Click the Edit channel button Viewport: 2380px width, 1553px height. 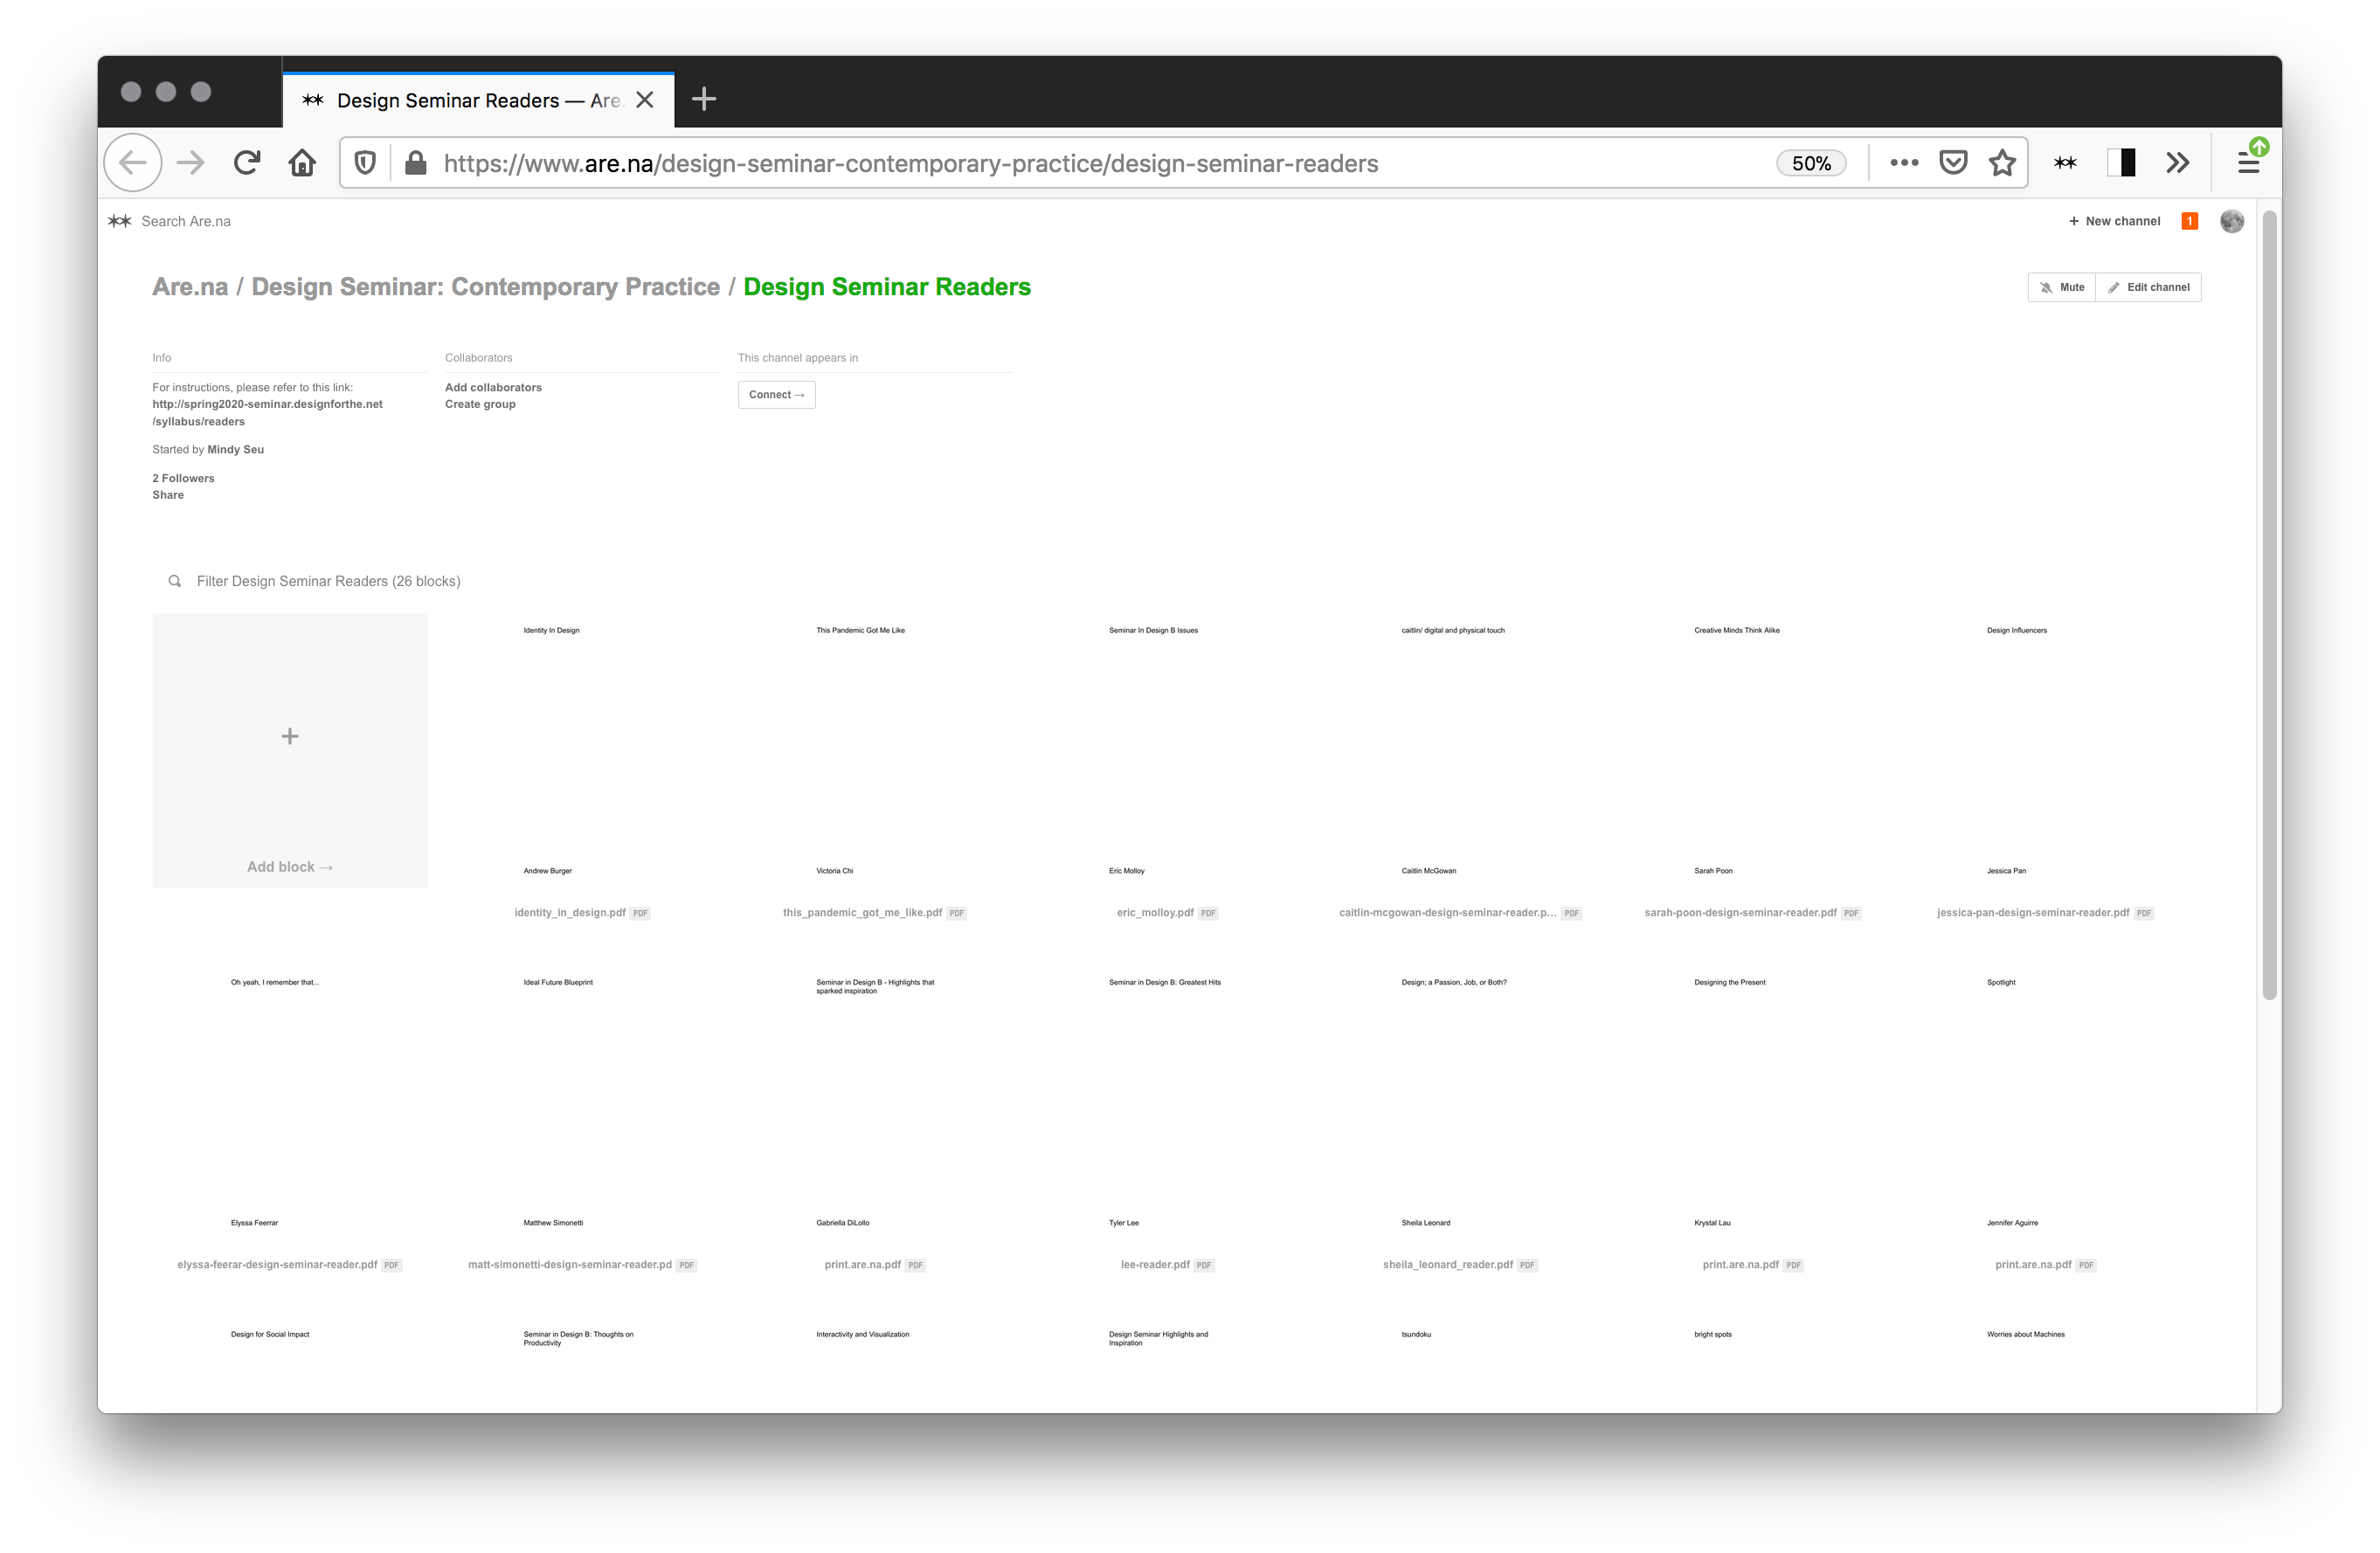point(2149,287)
